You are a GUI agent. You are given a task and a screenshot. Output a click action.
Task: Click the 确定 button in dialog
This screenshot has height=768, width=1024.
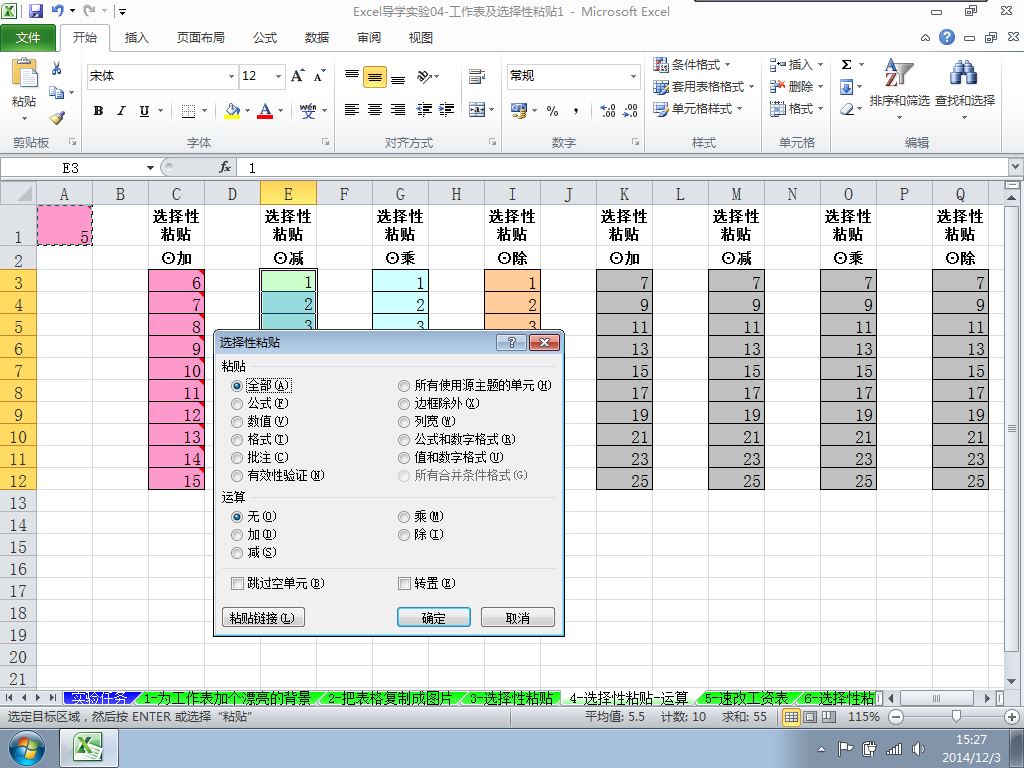coord(434,618)
